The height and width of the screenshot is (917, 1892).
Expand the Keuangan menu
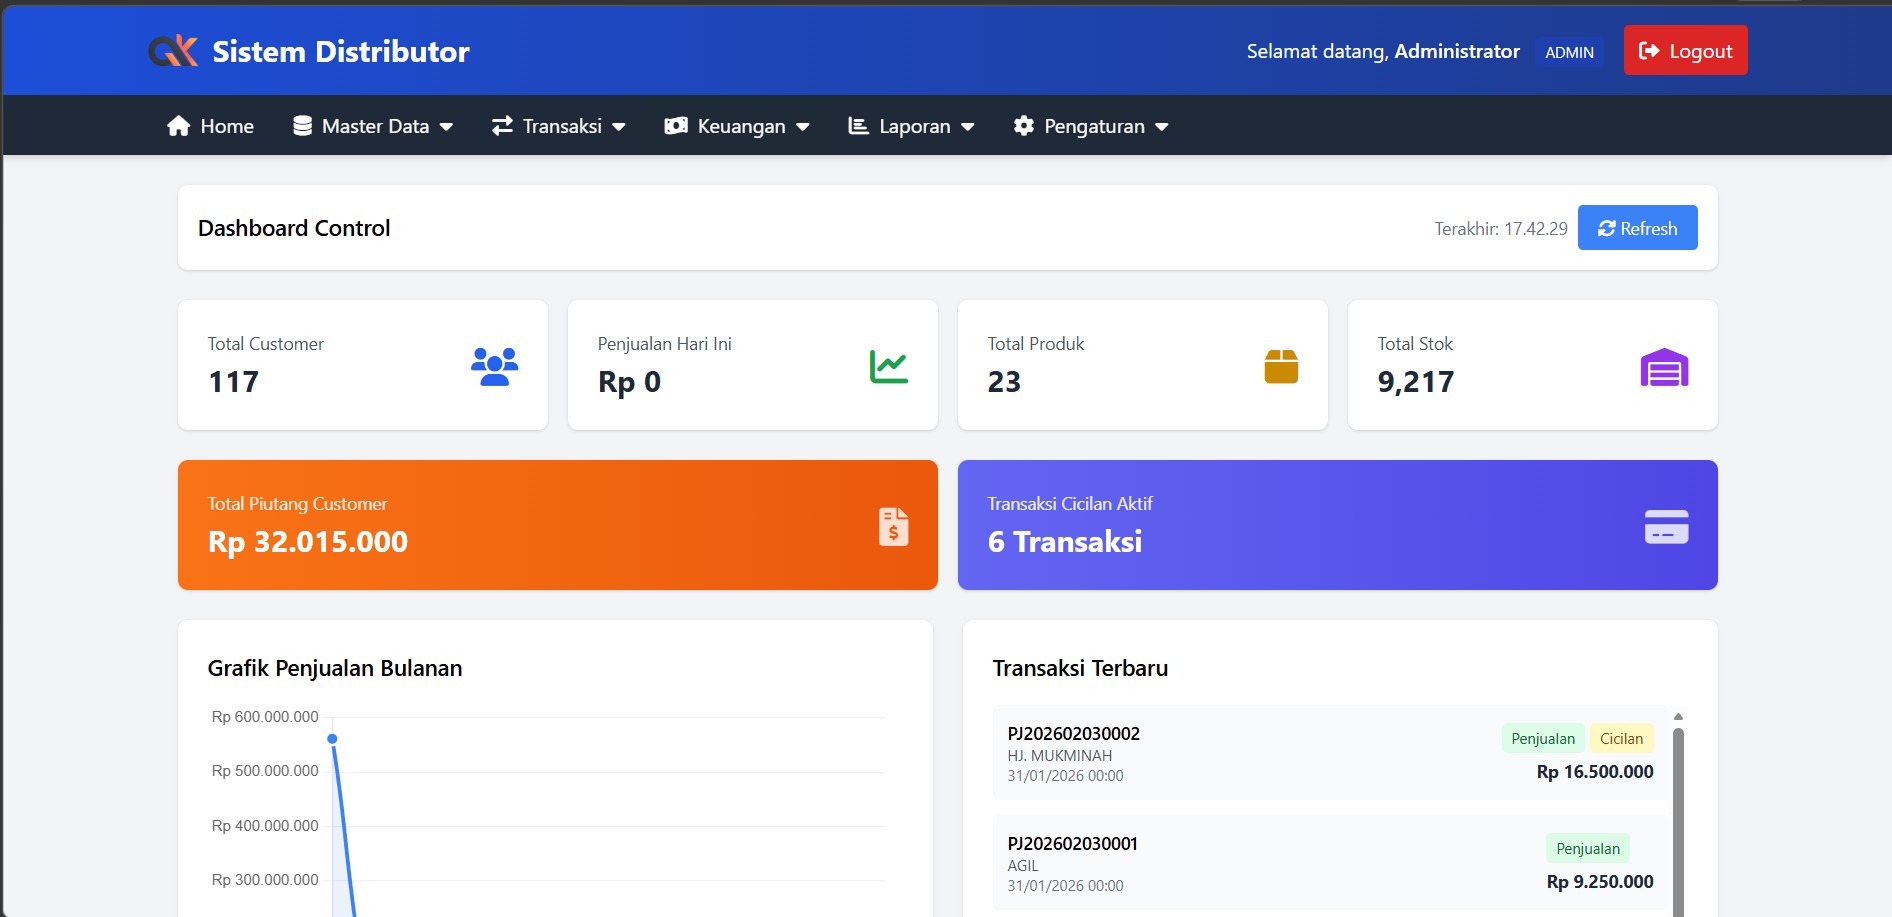pos(737,126)
